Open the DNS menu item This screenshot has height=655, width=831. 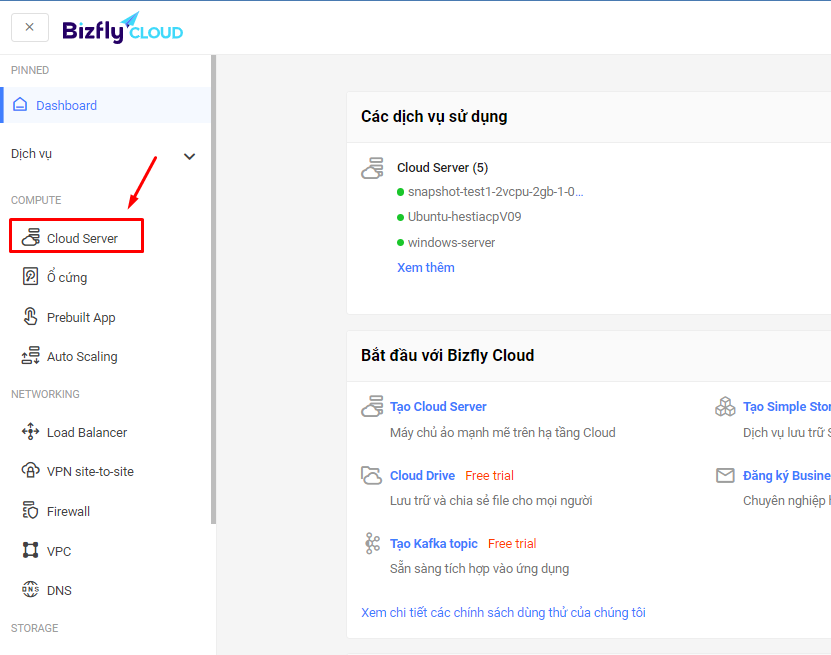point(59,590)
